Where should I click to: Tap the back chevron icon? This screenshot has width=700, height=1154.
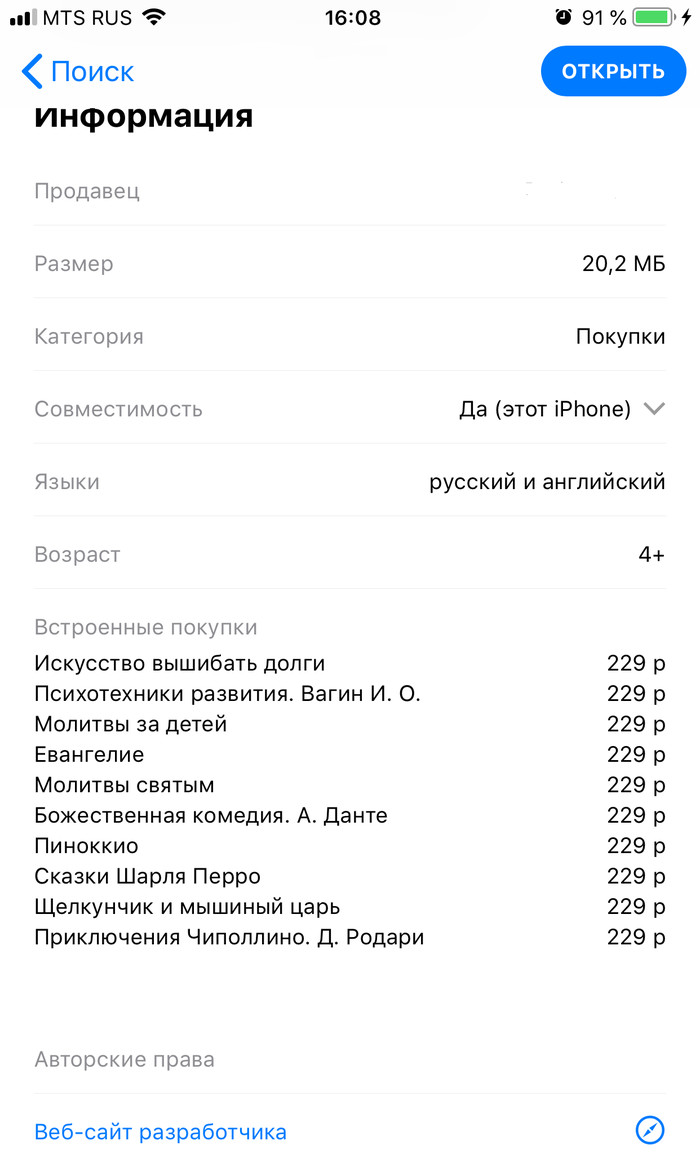coord(32,72)
